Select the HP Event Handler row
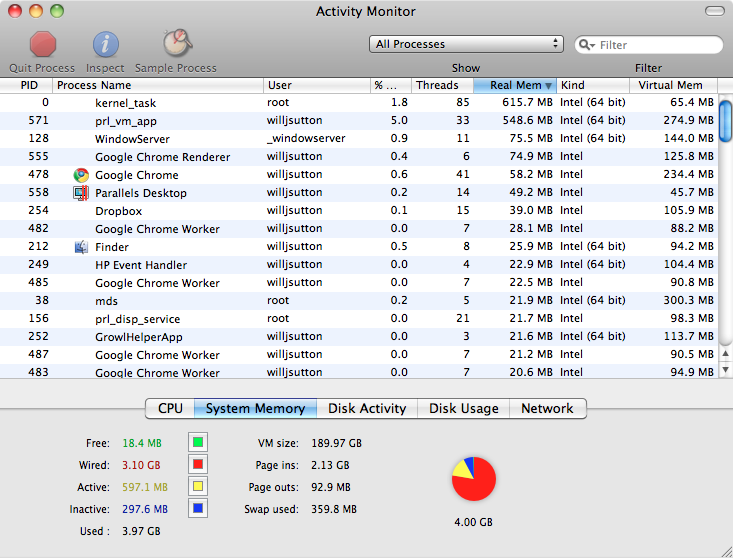Screen dimensions: 733x558 click(x=359, y=265)
